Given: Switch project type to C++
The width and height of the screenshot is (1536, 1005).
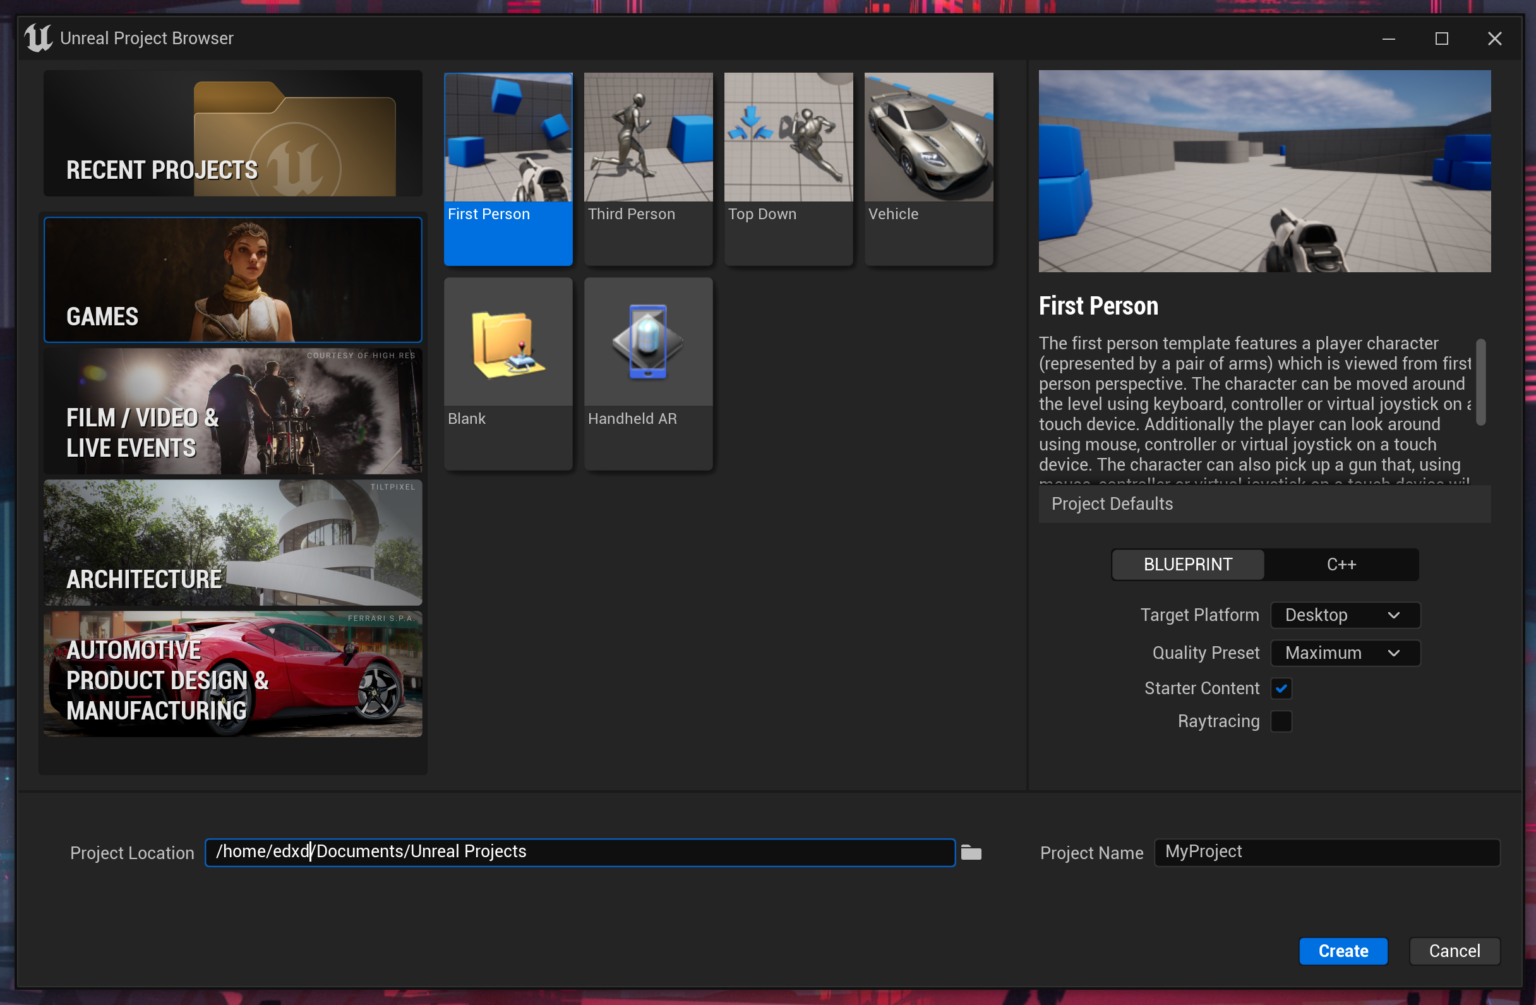Looking at the screenshot, I should pos(1341,565).
